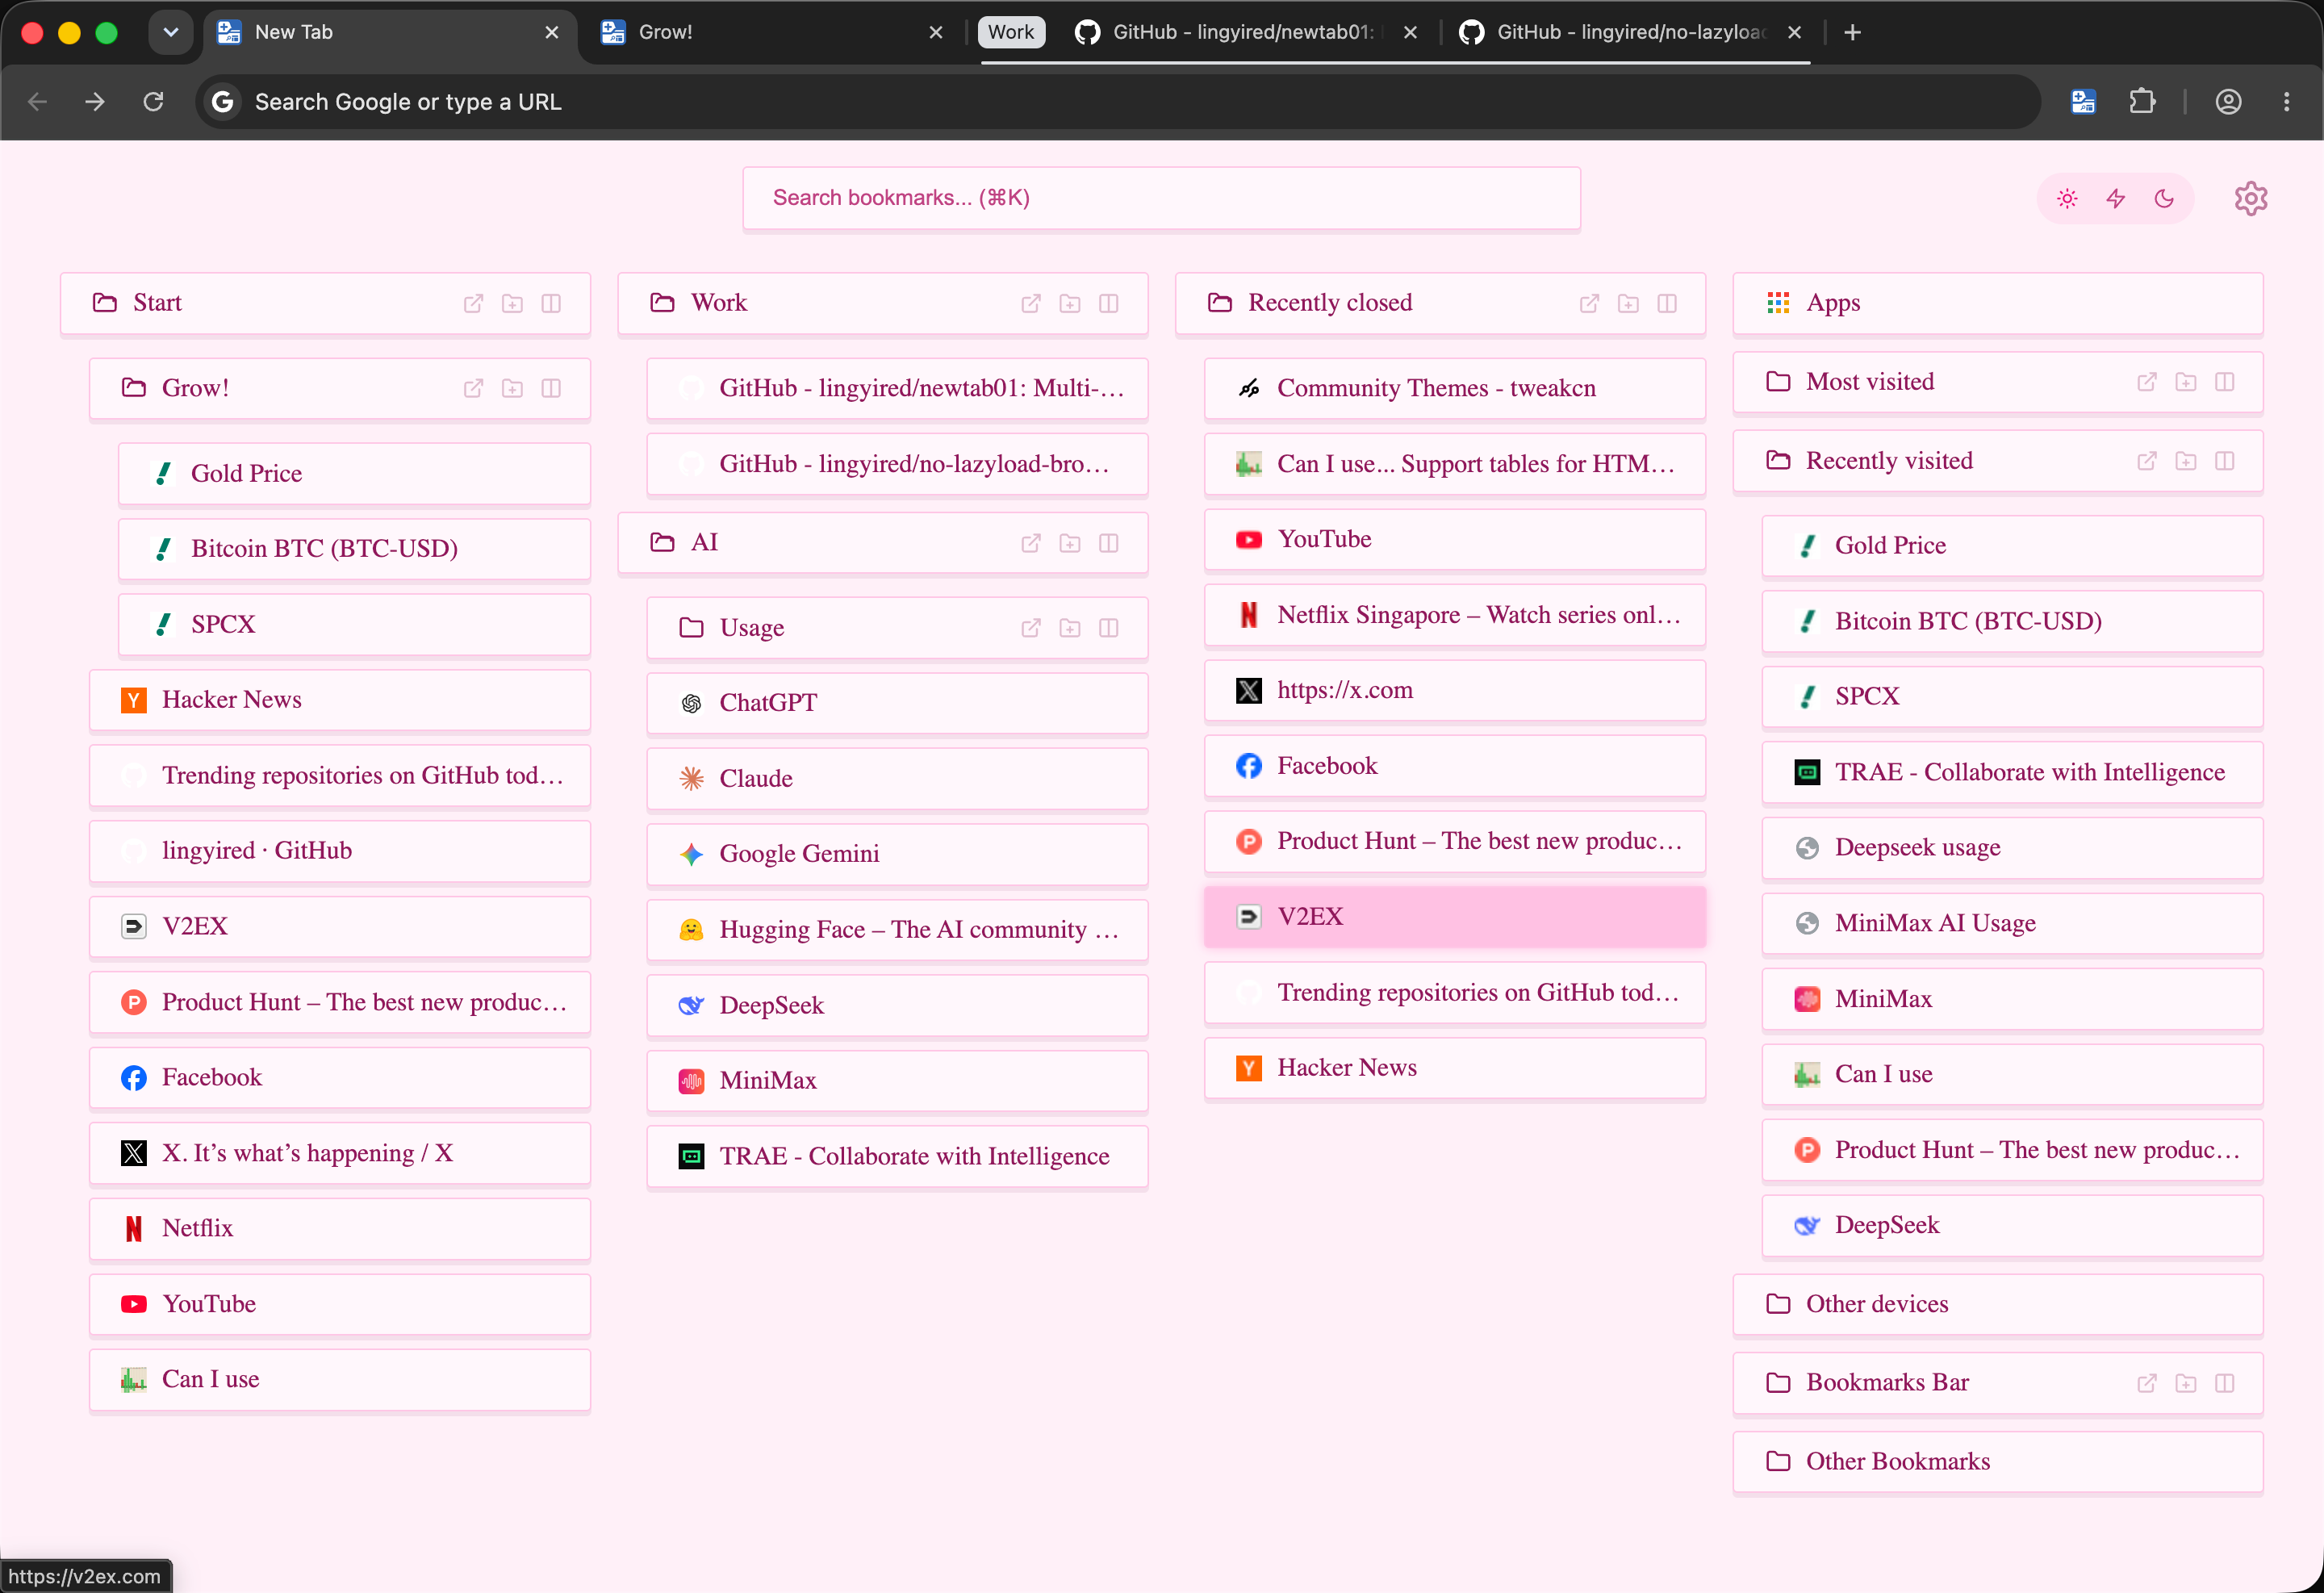The width and height of the screenshot is (2324, 1593).
Task: Switch to dark theme with the moon icon
Action: click(x=2164, y=198)
